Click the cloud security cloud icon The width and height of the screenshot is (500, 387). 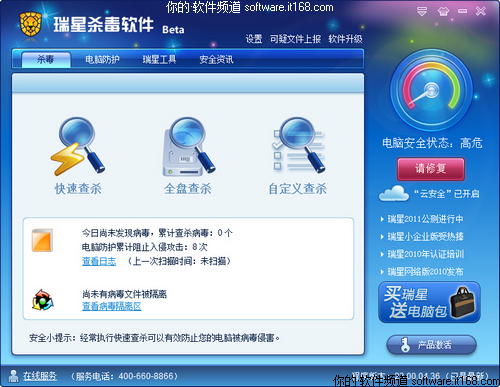394,193
